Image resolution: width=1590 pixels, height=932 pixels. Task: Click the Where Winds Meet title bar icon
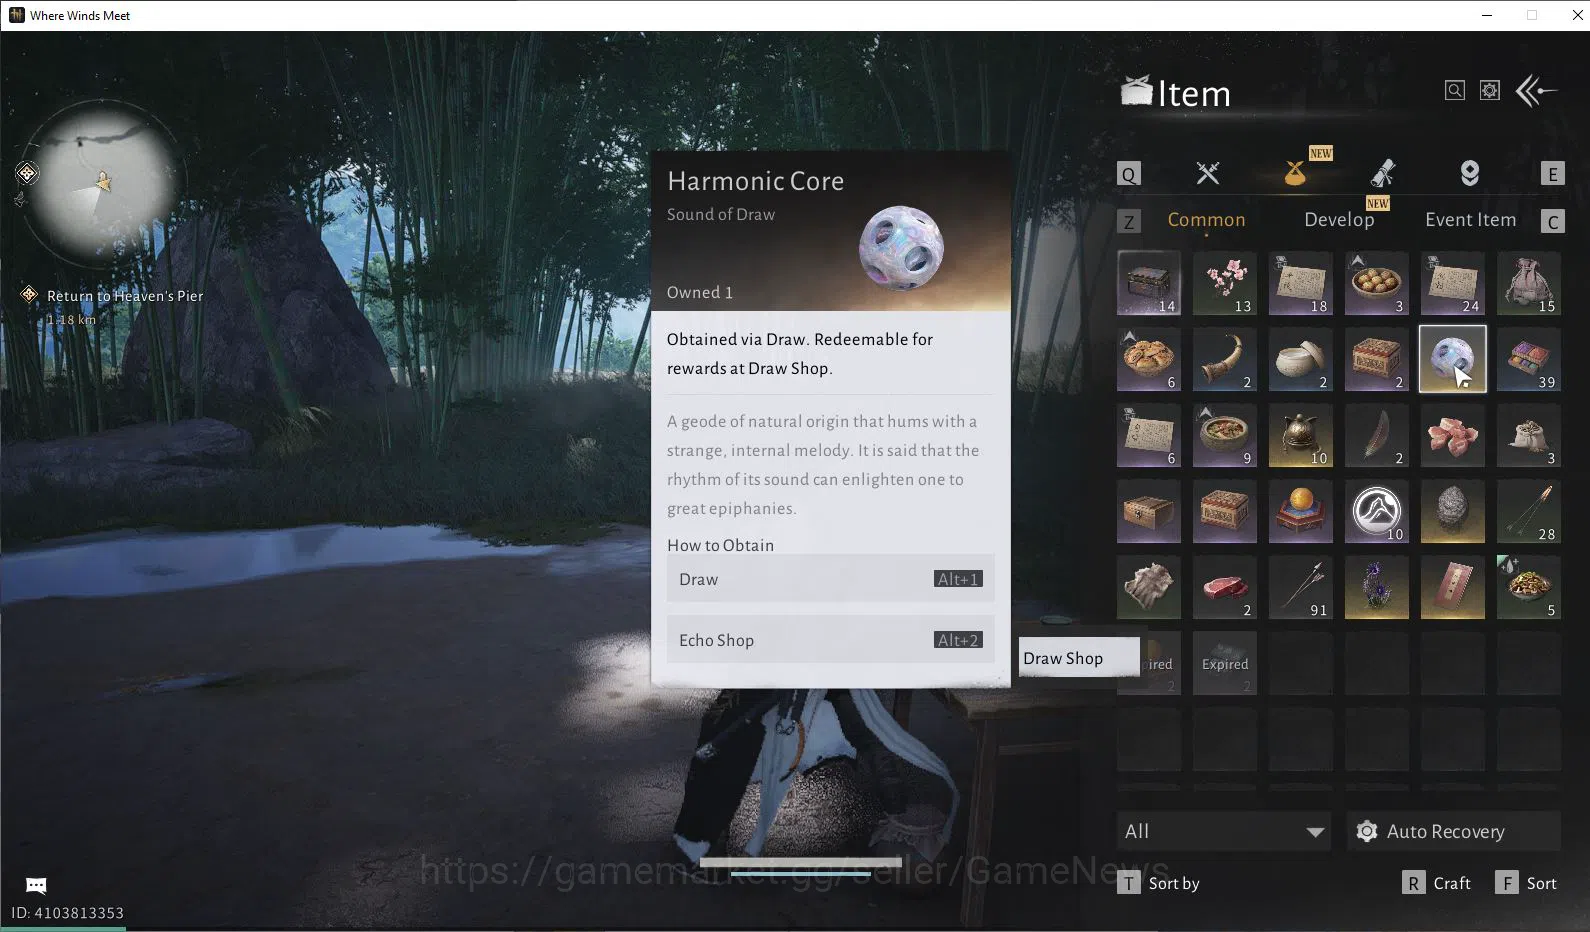click(16, 15)
